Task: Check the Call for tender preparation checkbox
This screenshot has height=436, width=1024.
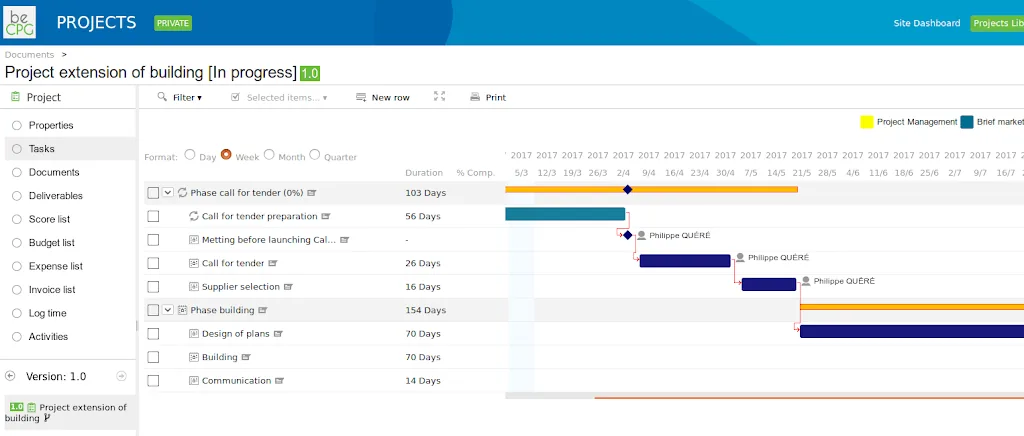Action: (153, 216)
